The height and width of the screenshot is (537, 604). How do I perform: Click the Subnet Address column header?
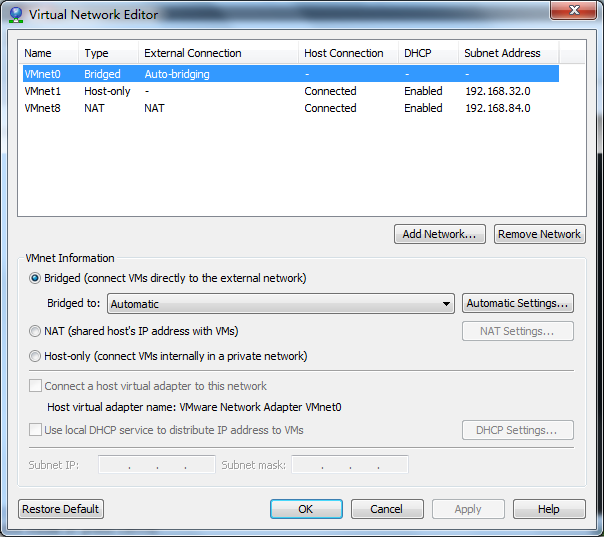coord(508,53)
